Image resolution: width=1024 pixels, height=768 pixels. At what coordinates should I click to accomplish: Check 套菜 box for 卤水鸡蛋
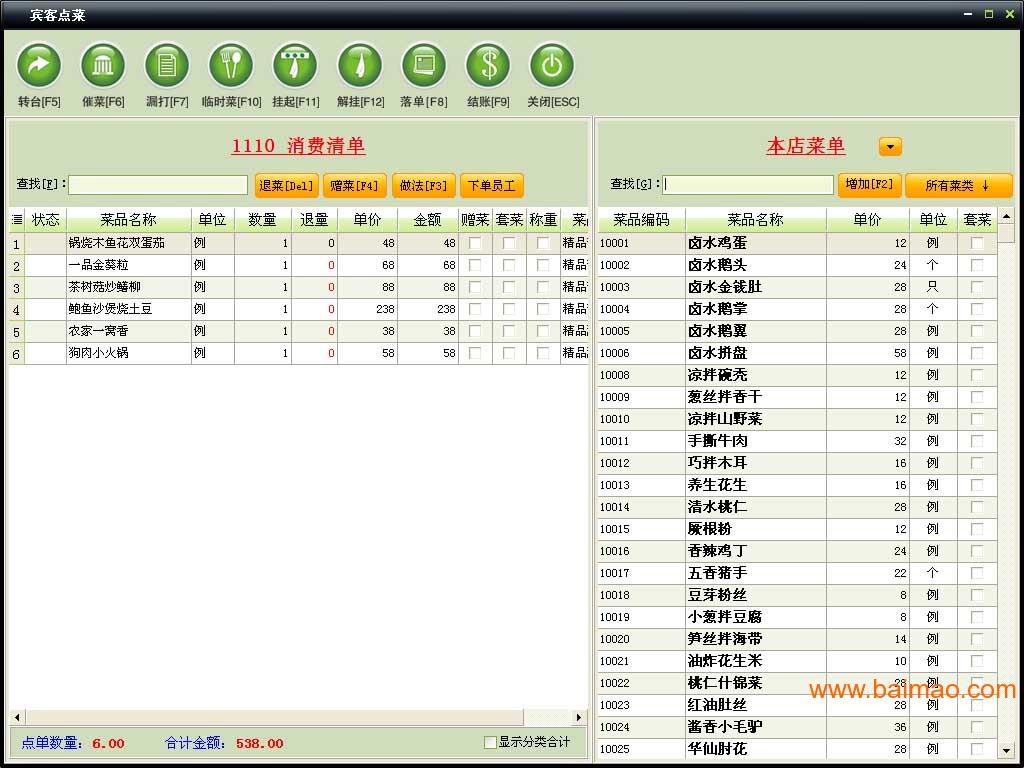pyautogui.click(x=977, y=243)
